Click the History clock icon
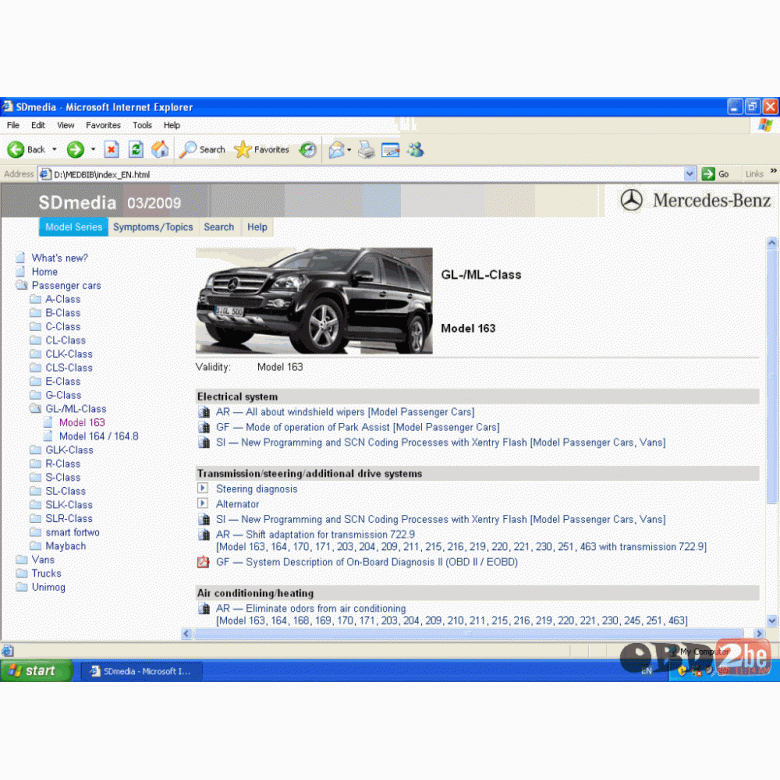Viewport: 780px width, 780px height. click(308, 149)
